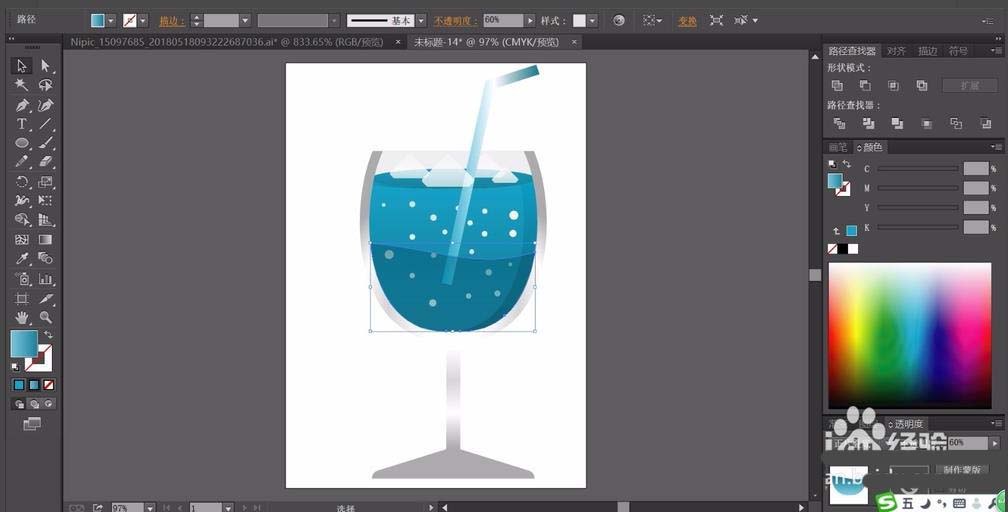Screen dimensions: 1008x512
Task: Click Minus Back pathfinder icon
Action: [986, 123]
